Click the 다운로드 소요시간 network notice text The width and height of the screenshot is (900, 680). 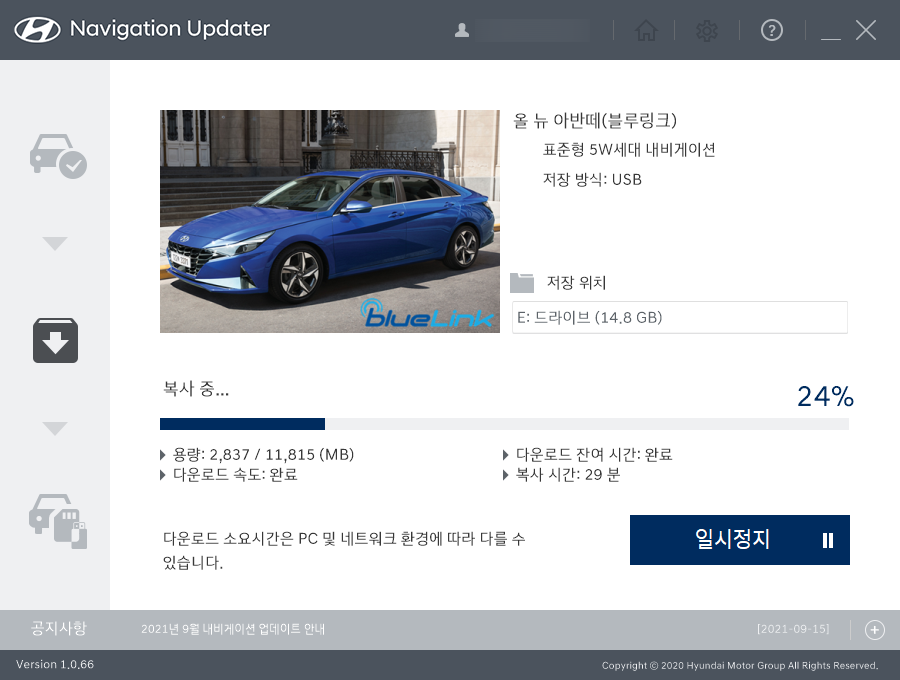point(344,550)
